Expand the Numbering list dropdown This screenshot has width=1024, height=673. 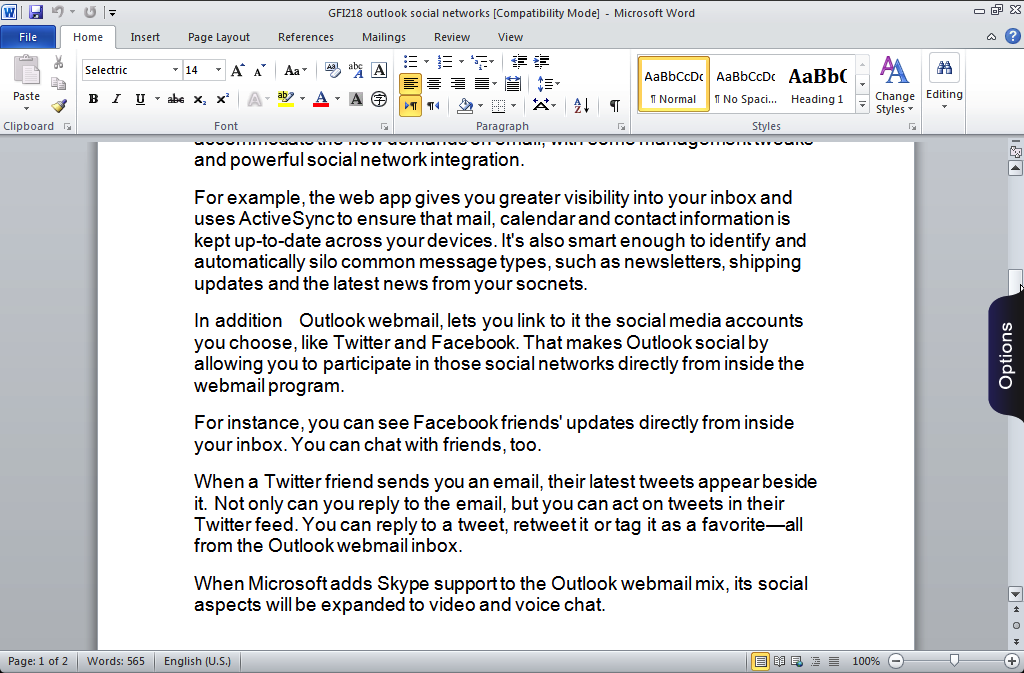461,61
